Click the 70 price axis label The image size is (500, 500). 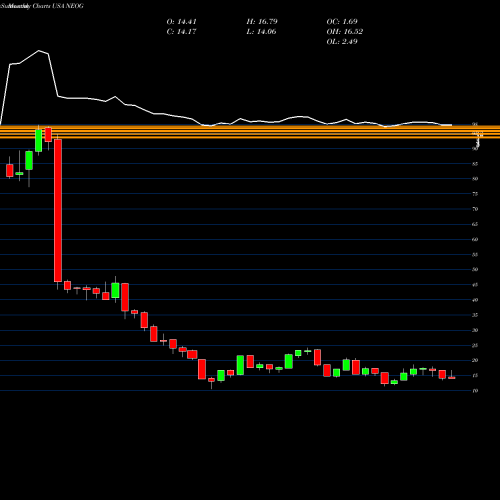pyautogui.click(x=475, y=209)
